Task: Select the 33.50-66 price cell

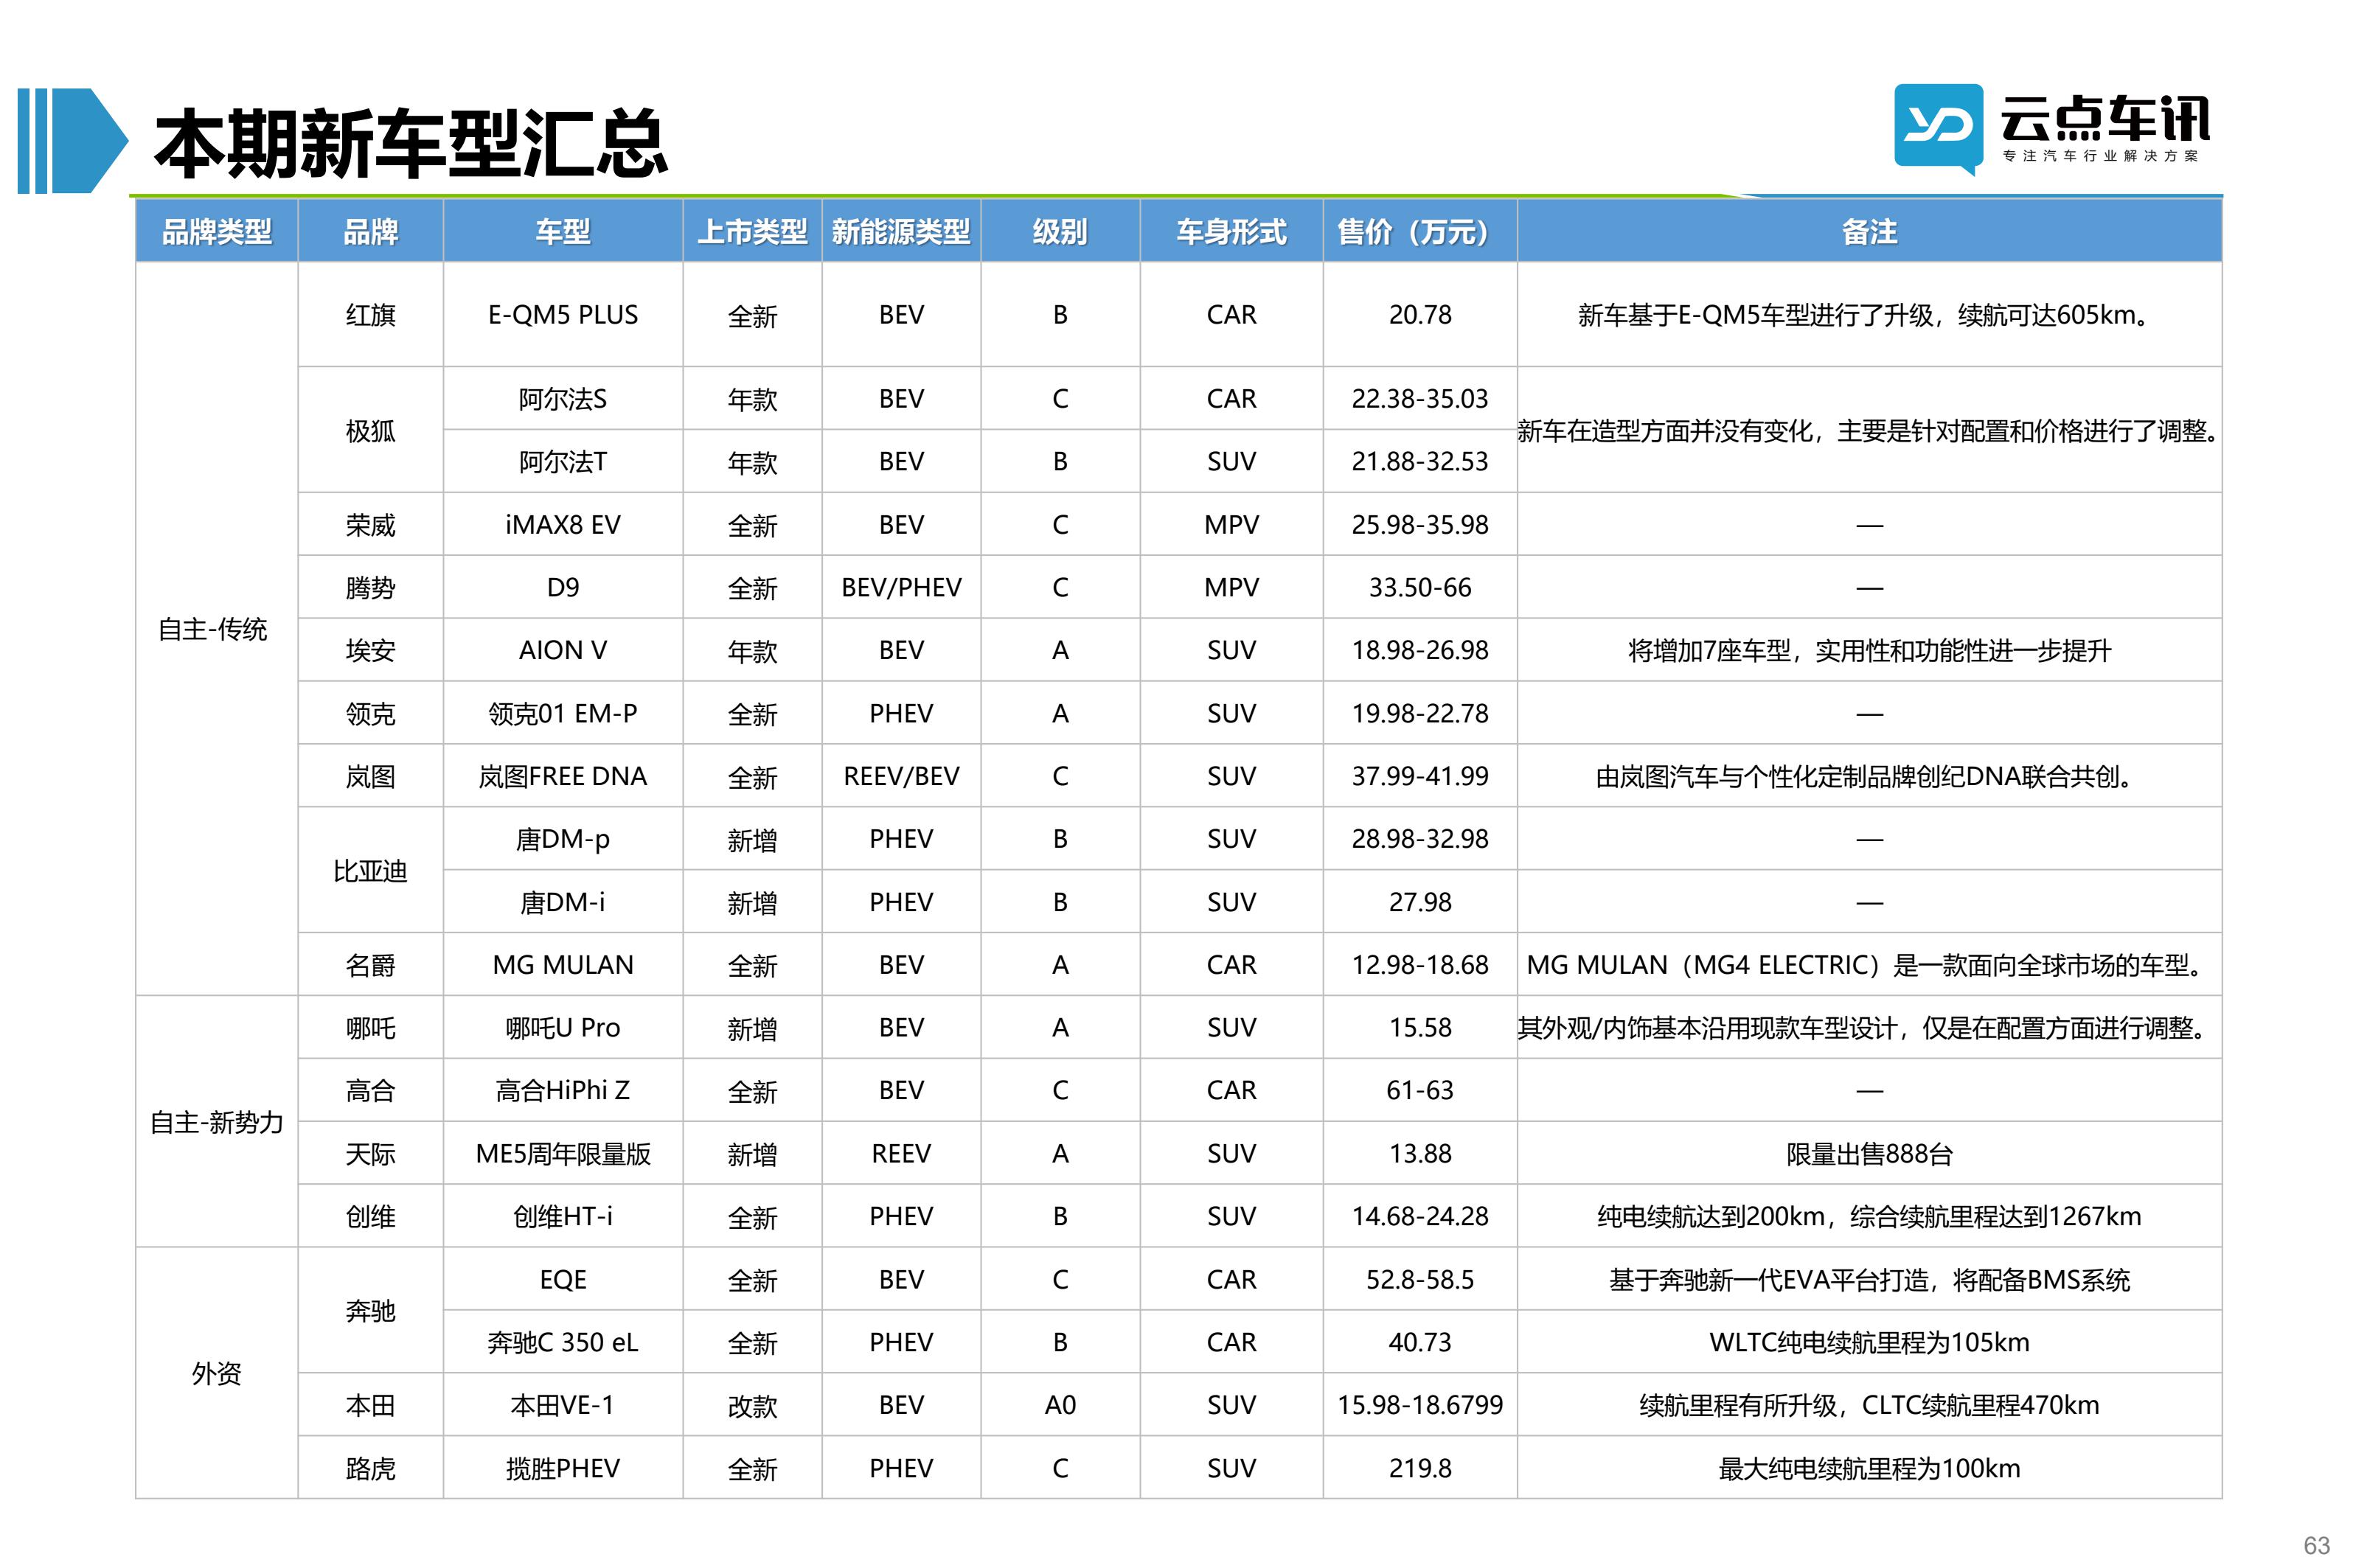Action: pyautogui.click(x=1420, y=587)
